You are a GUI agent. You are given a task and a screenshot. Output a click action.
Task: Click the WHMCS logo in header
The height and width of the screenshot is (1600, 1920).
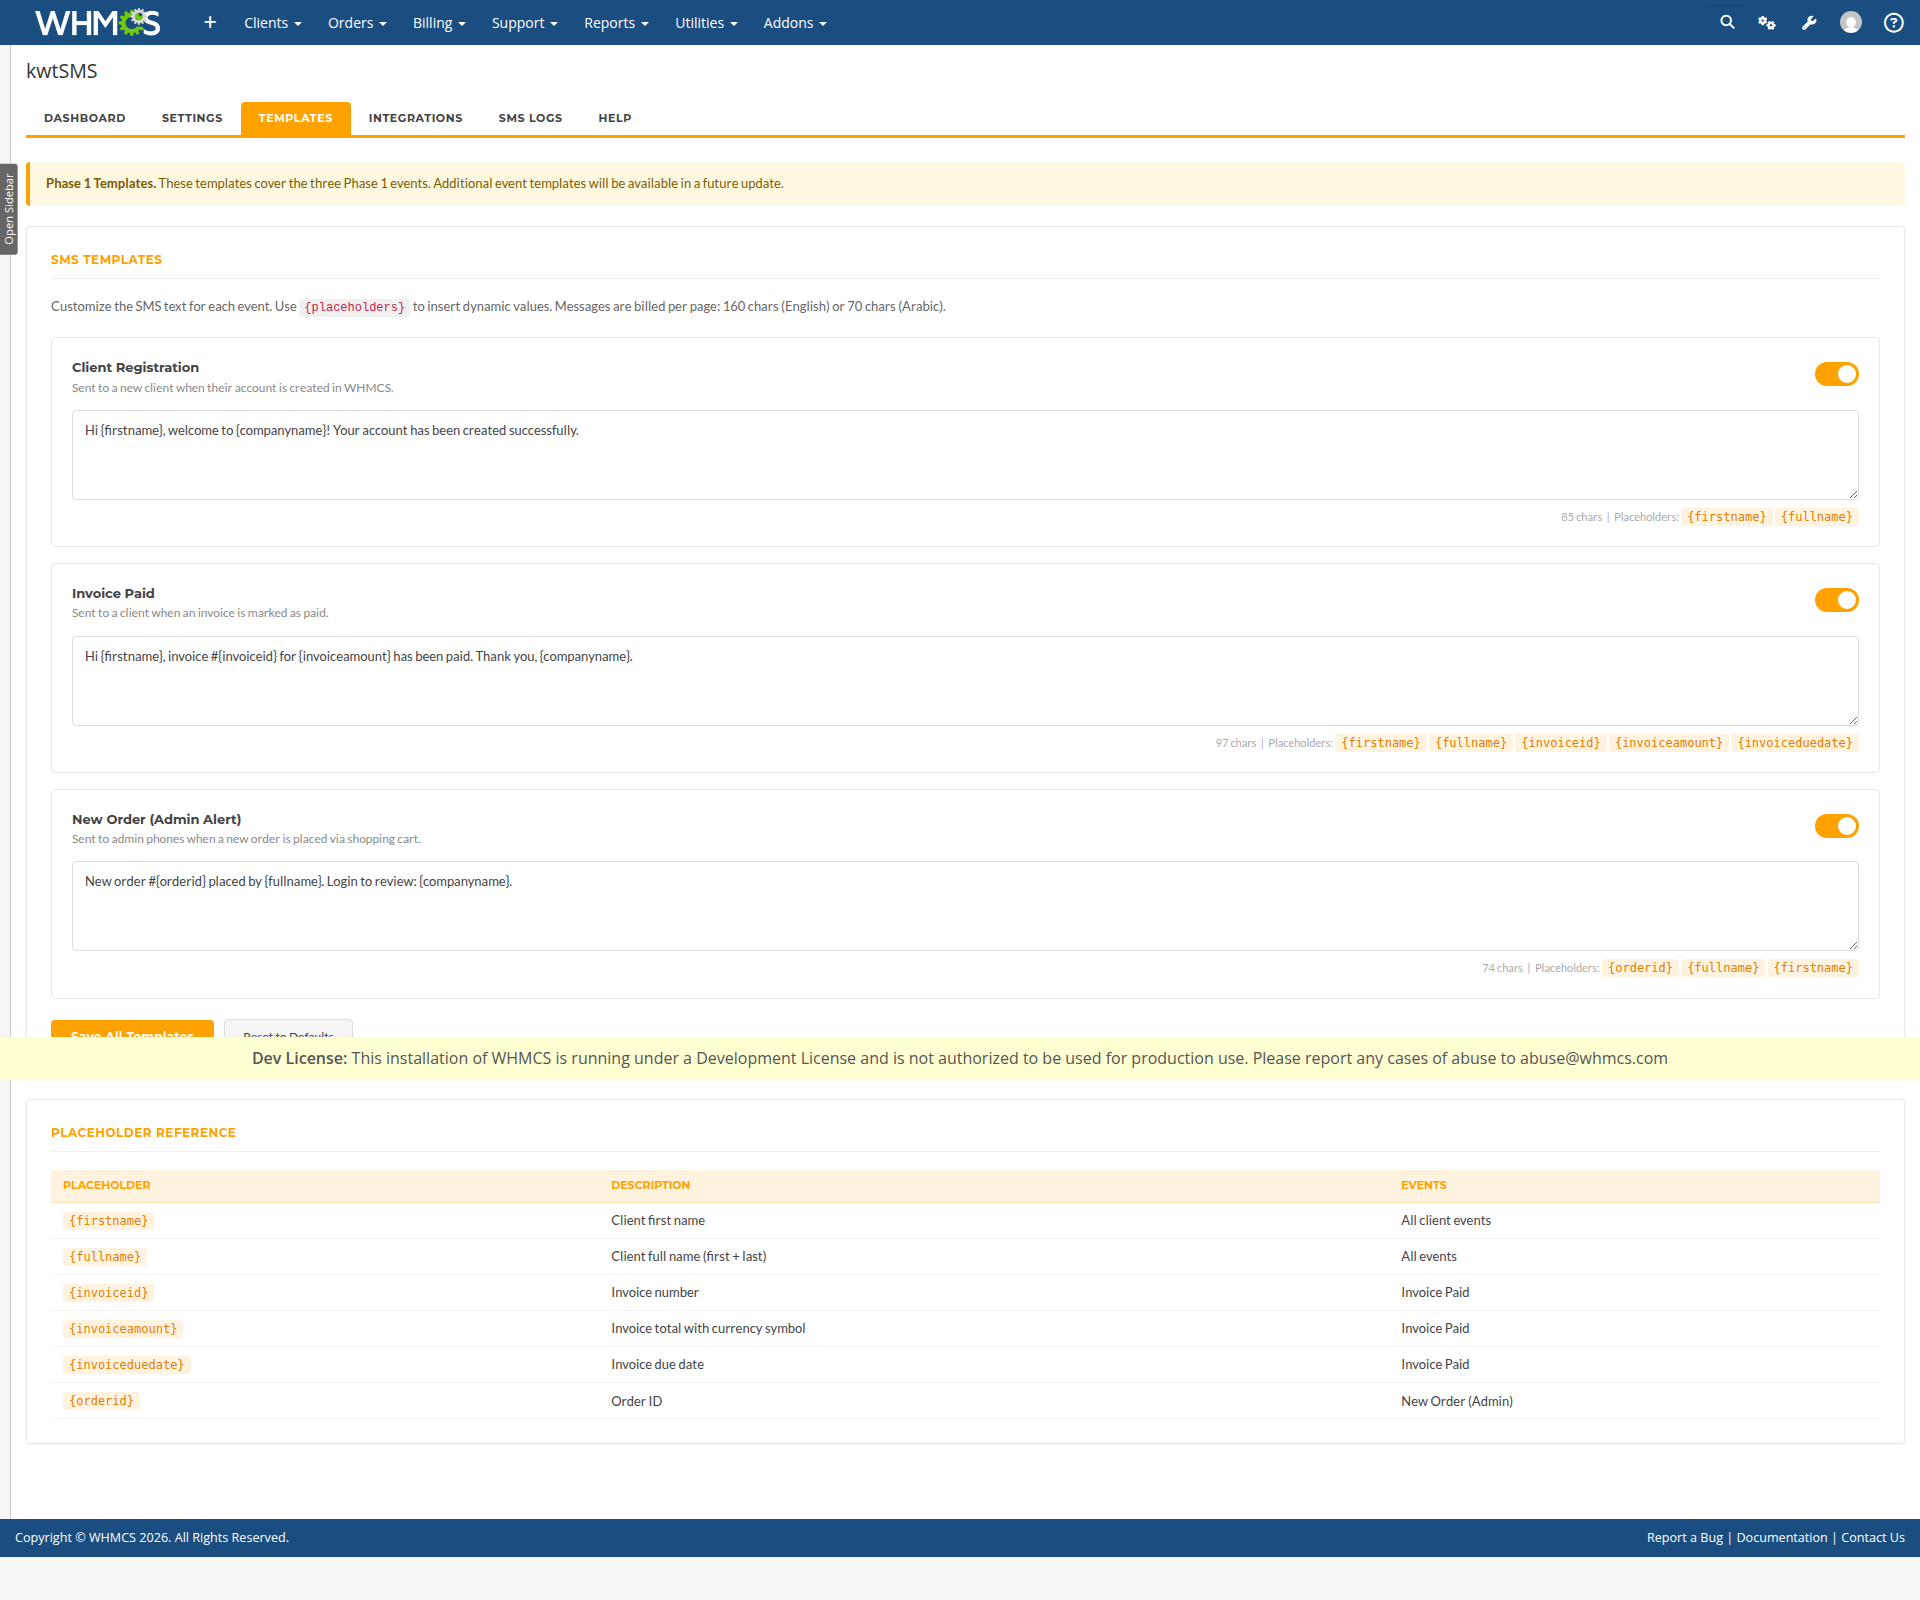97,22
